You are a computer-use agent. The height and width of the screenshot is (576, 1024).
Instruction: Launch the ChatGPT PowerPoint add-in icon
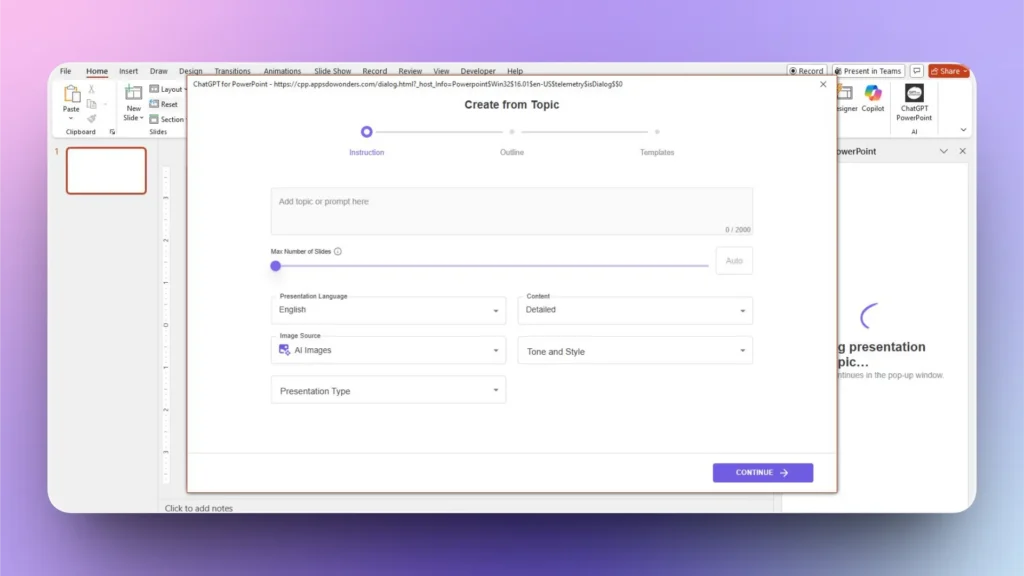(x=914, y=94)
